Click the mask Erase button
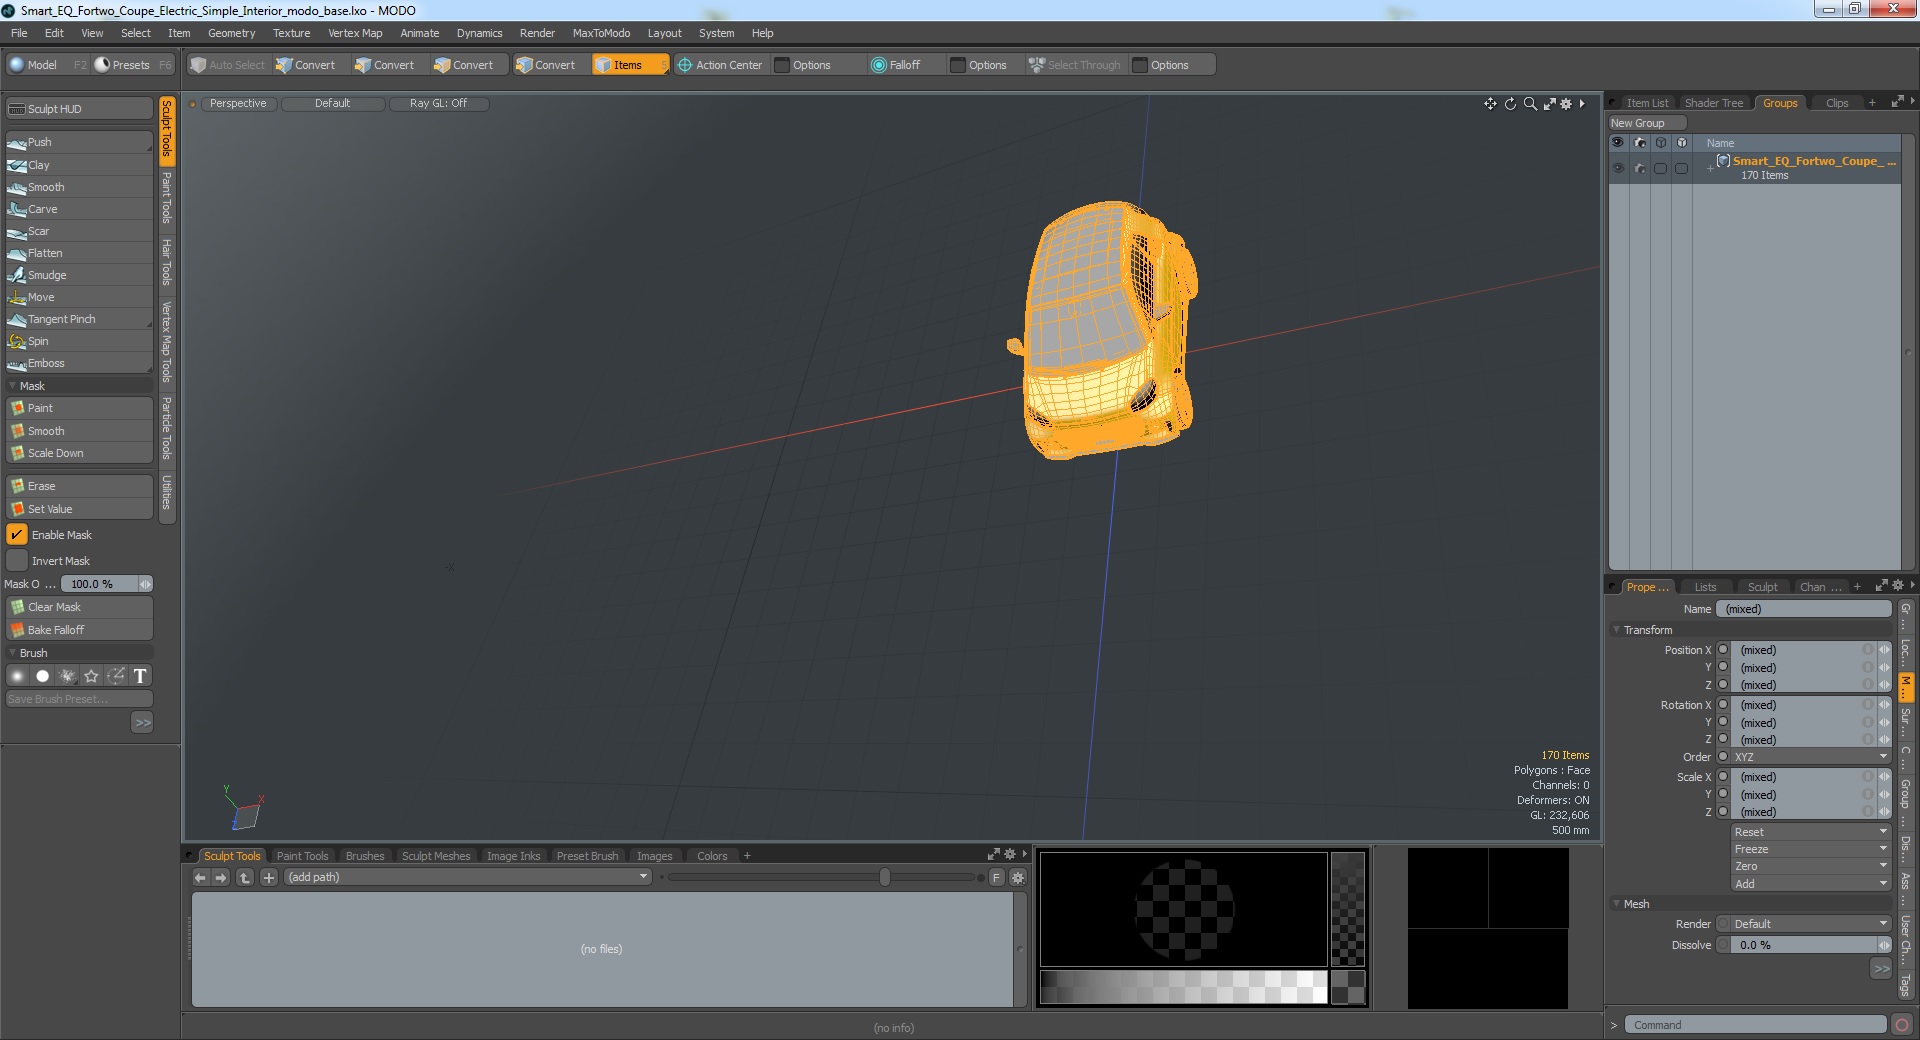Image resolution: width=1920 pixels, height=1040 pixels. click(x=79, y=486)
